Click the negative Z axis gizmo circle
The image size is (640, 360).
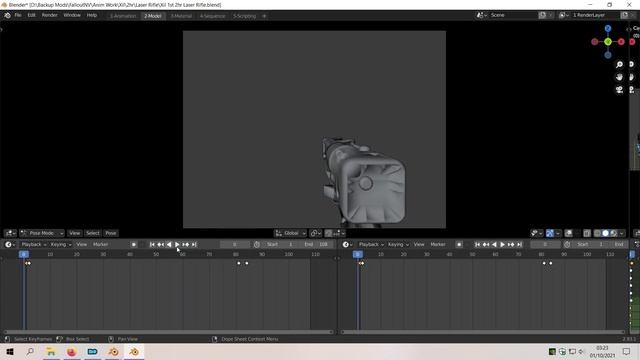608,55
